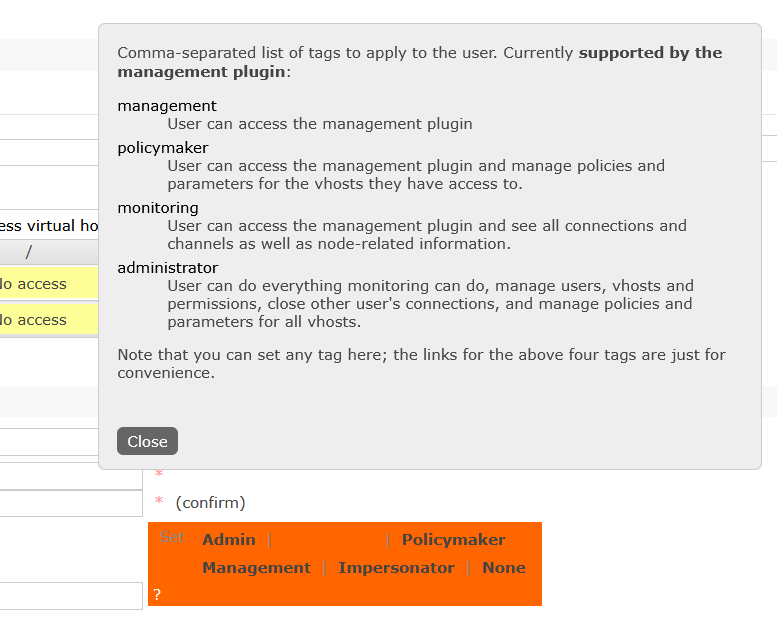Focus the tags input beside the question mark

tap(71, 596)
